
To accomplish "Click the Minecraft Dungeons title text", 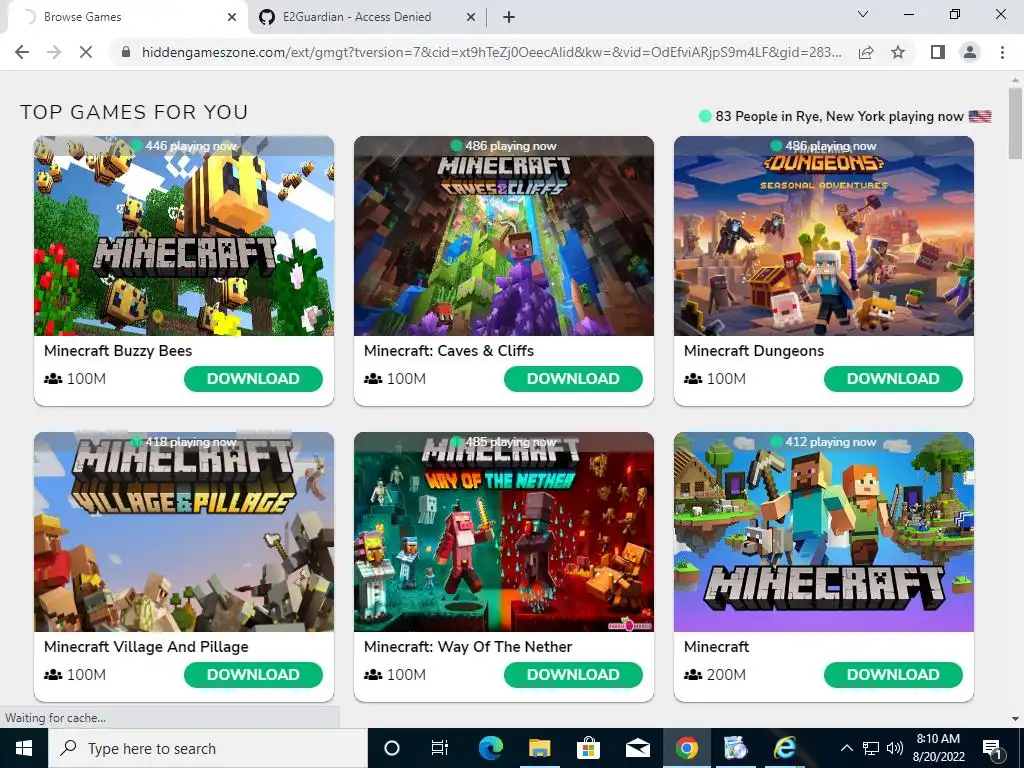I will click(754, 351).
